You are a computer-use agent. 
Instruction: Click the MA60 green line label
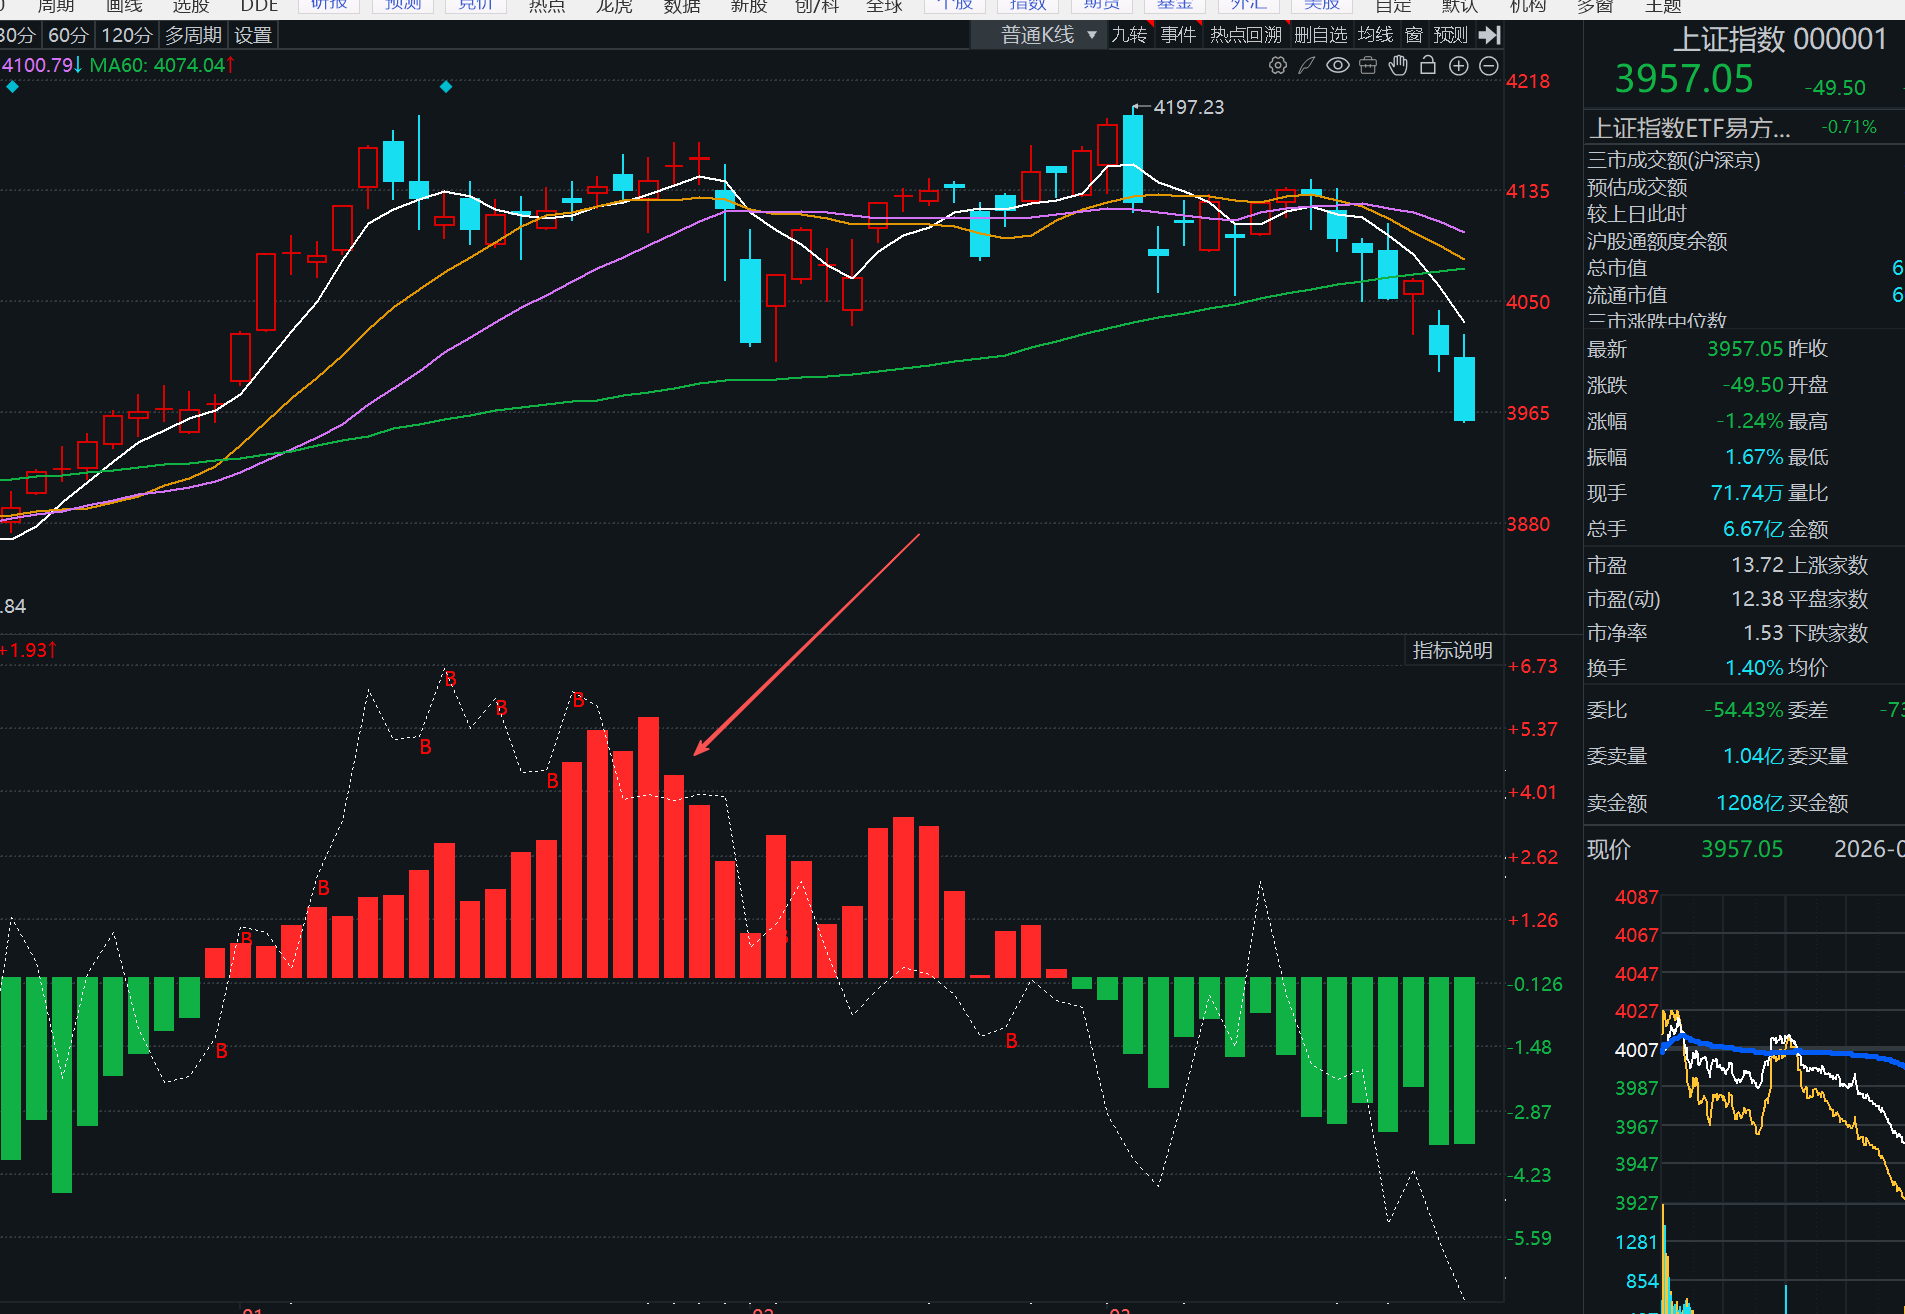pyautogui.click(x=157, y=65)
